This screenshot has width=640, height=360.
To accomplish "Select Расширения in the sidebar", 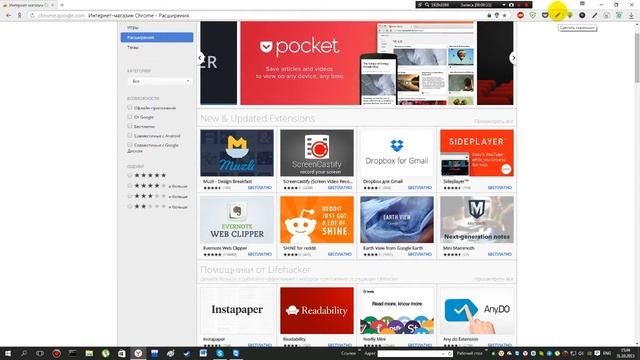I will 157,38.
